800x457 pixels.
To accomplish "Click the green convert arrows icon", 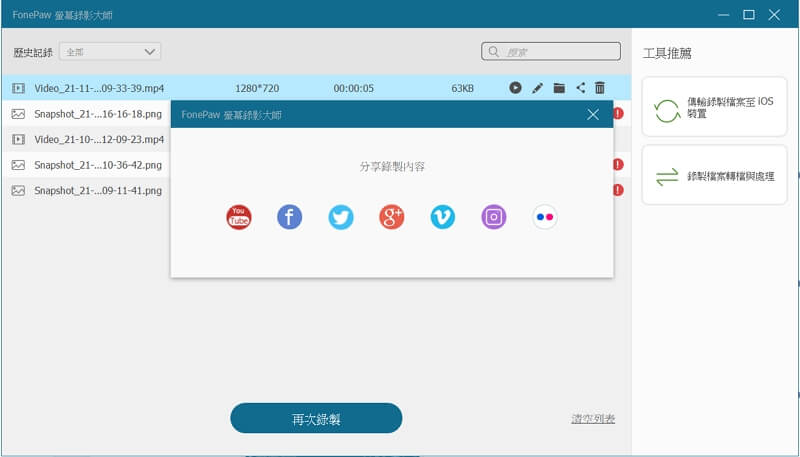I will point(667,176).
